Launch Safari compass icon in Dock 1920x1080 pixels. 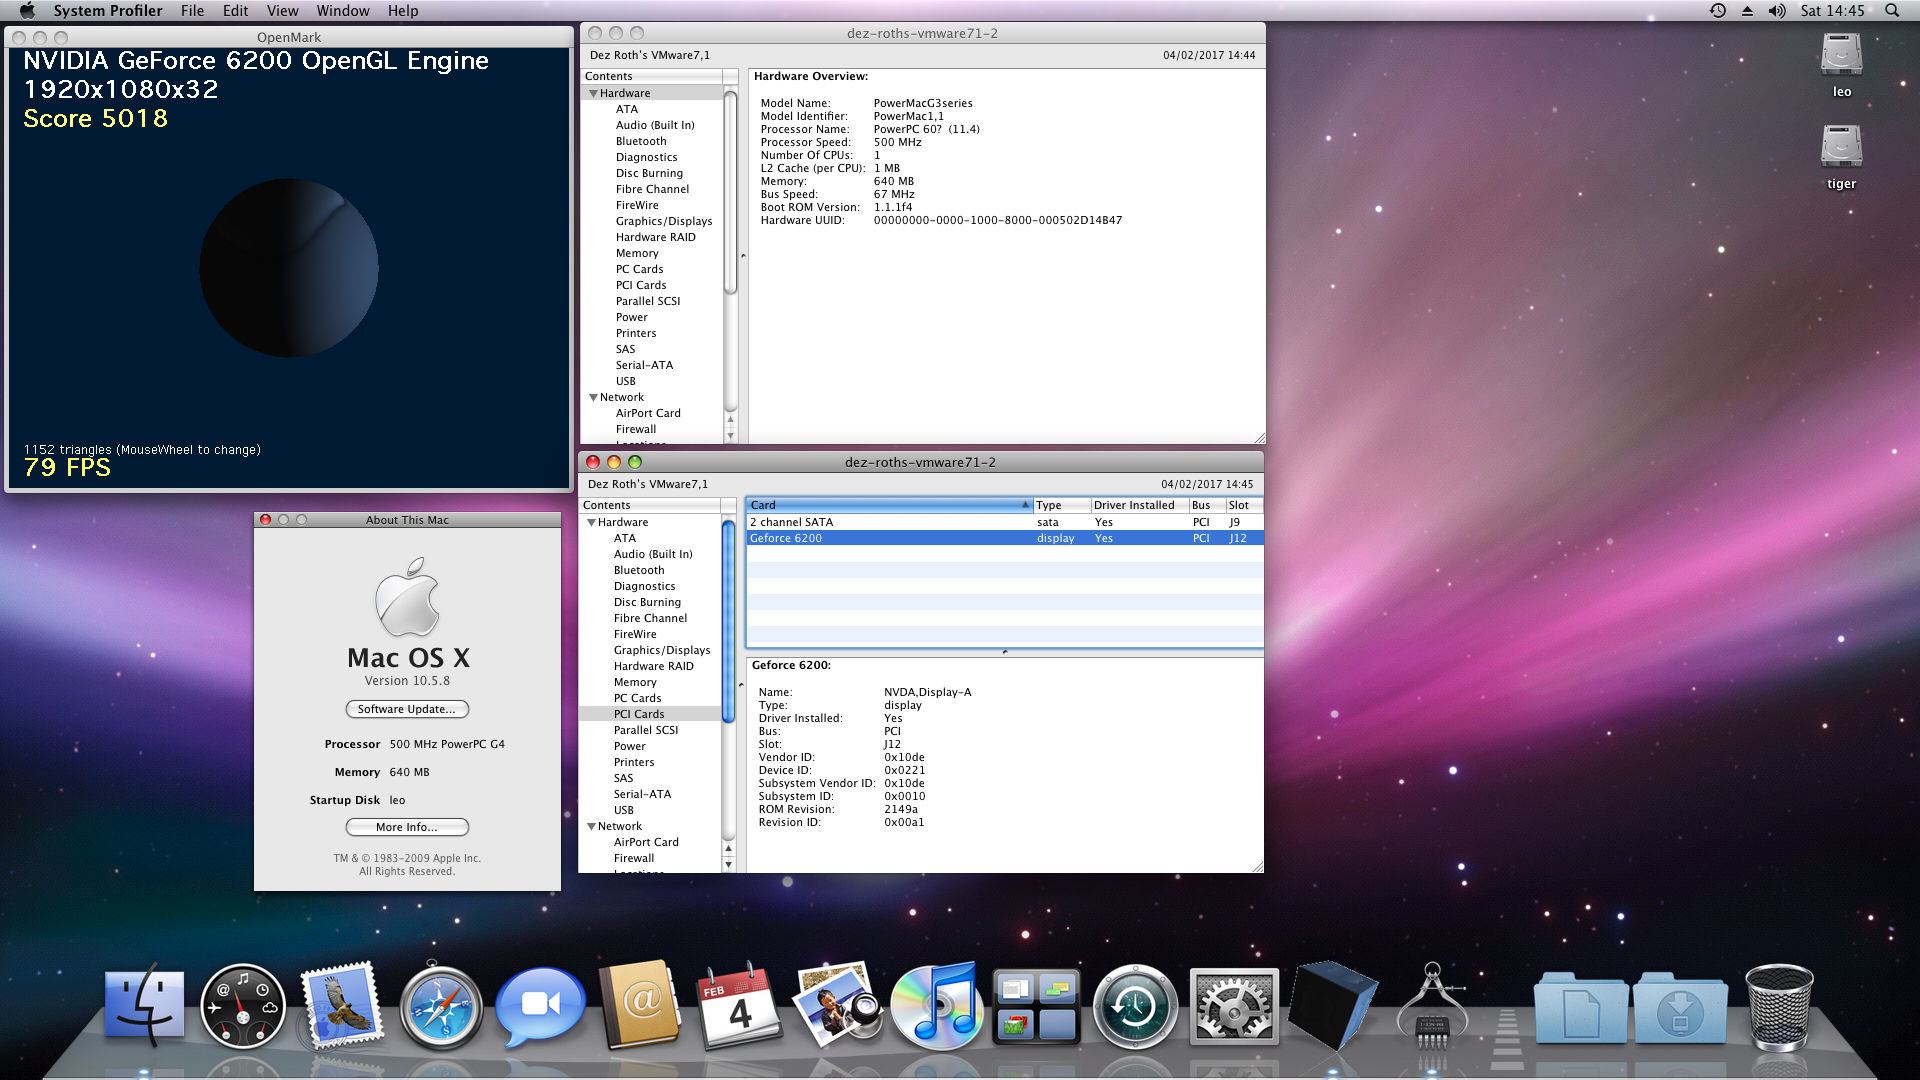441,1006
